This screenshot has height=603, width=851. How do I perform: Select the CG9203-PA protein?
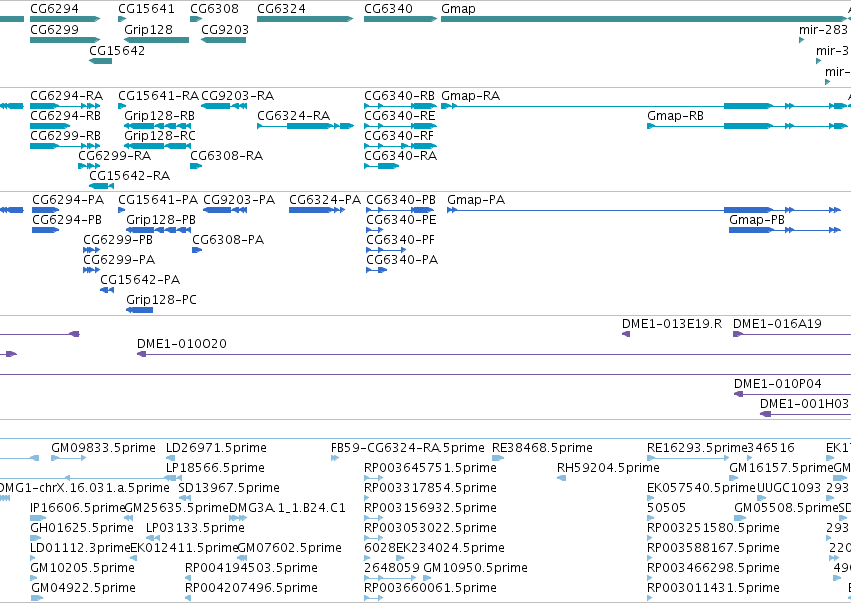[225, 210]
